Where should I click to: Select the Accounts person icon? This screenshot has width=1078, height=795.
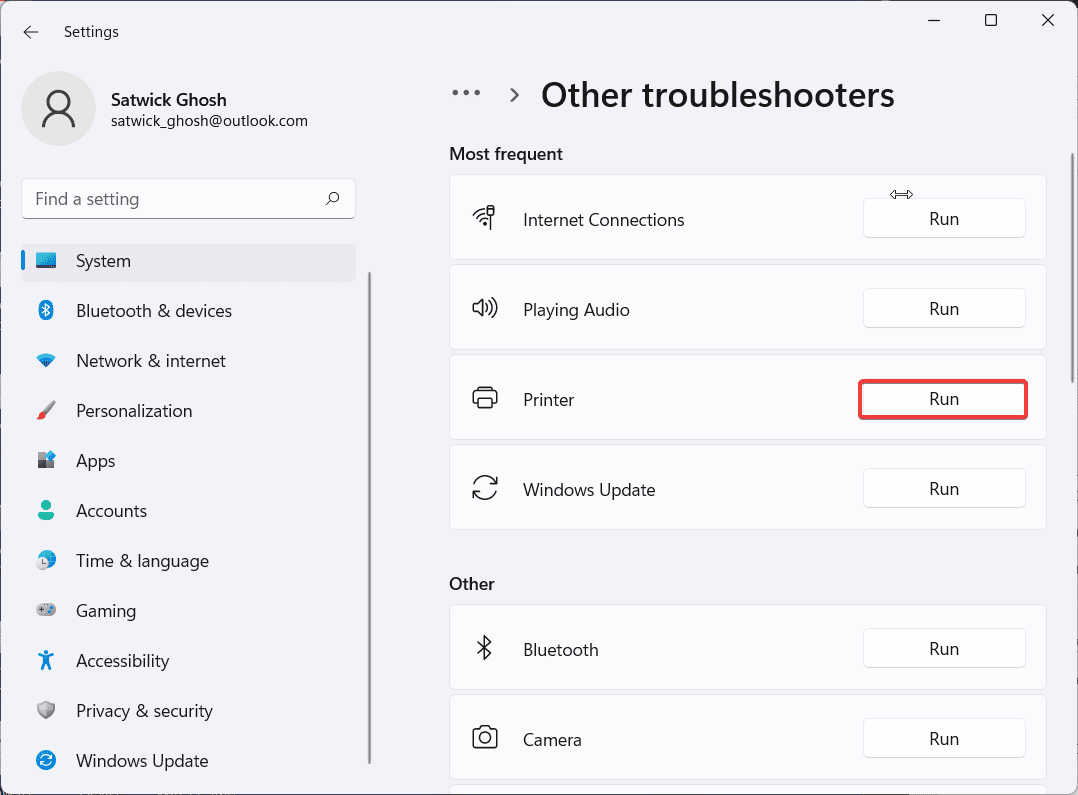click(46, 510)
